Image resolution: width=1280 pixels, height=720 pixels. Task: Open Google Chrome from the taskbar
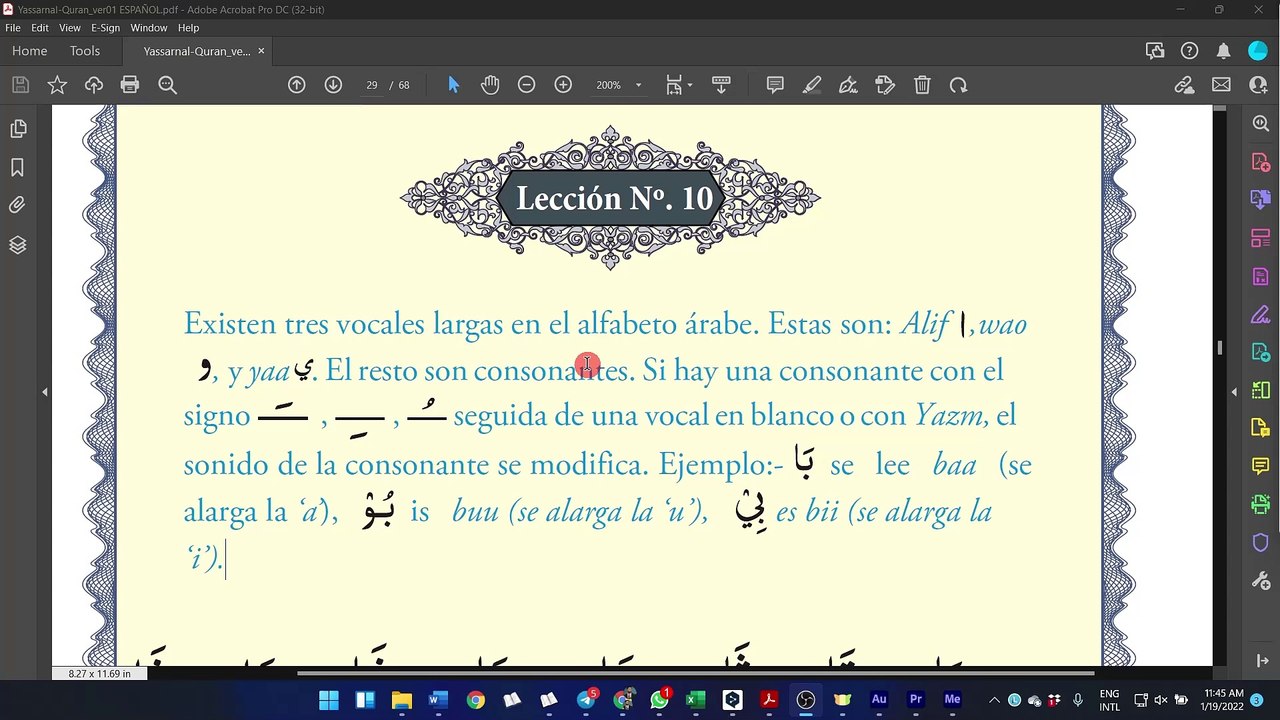[475, 700]
